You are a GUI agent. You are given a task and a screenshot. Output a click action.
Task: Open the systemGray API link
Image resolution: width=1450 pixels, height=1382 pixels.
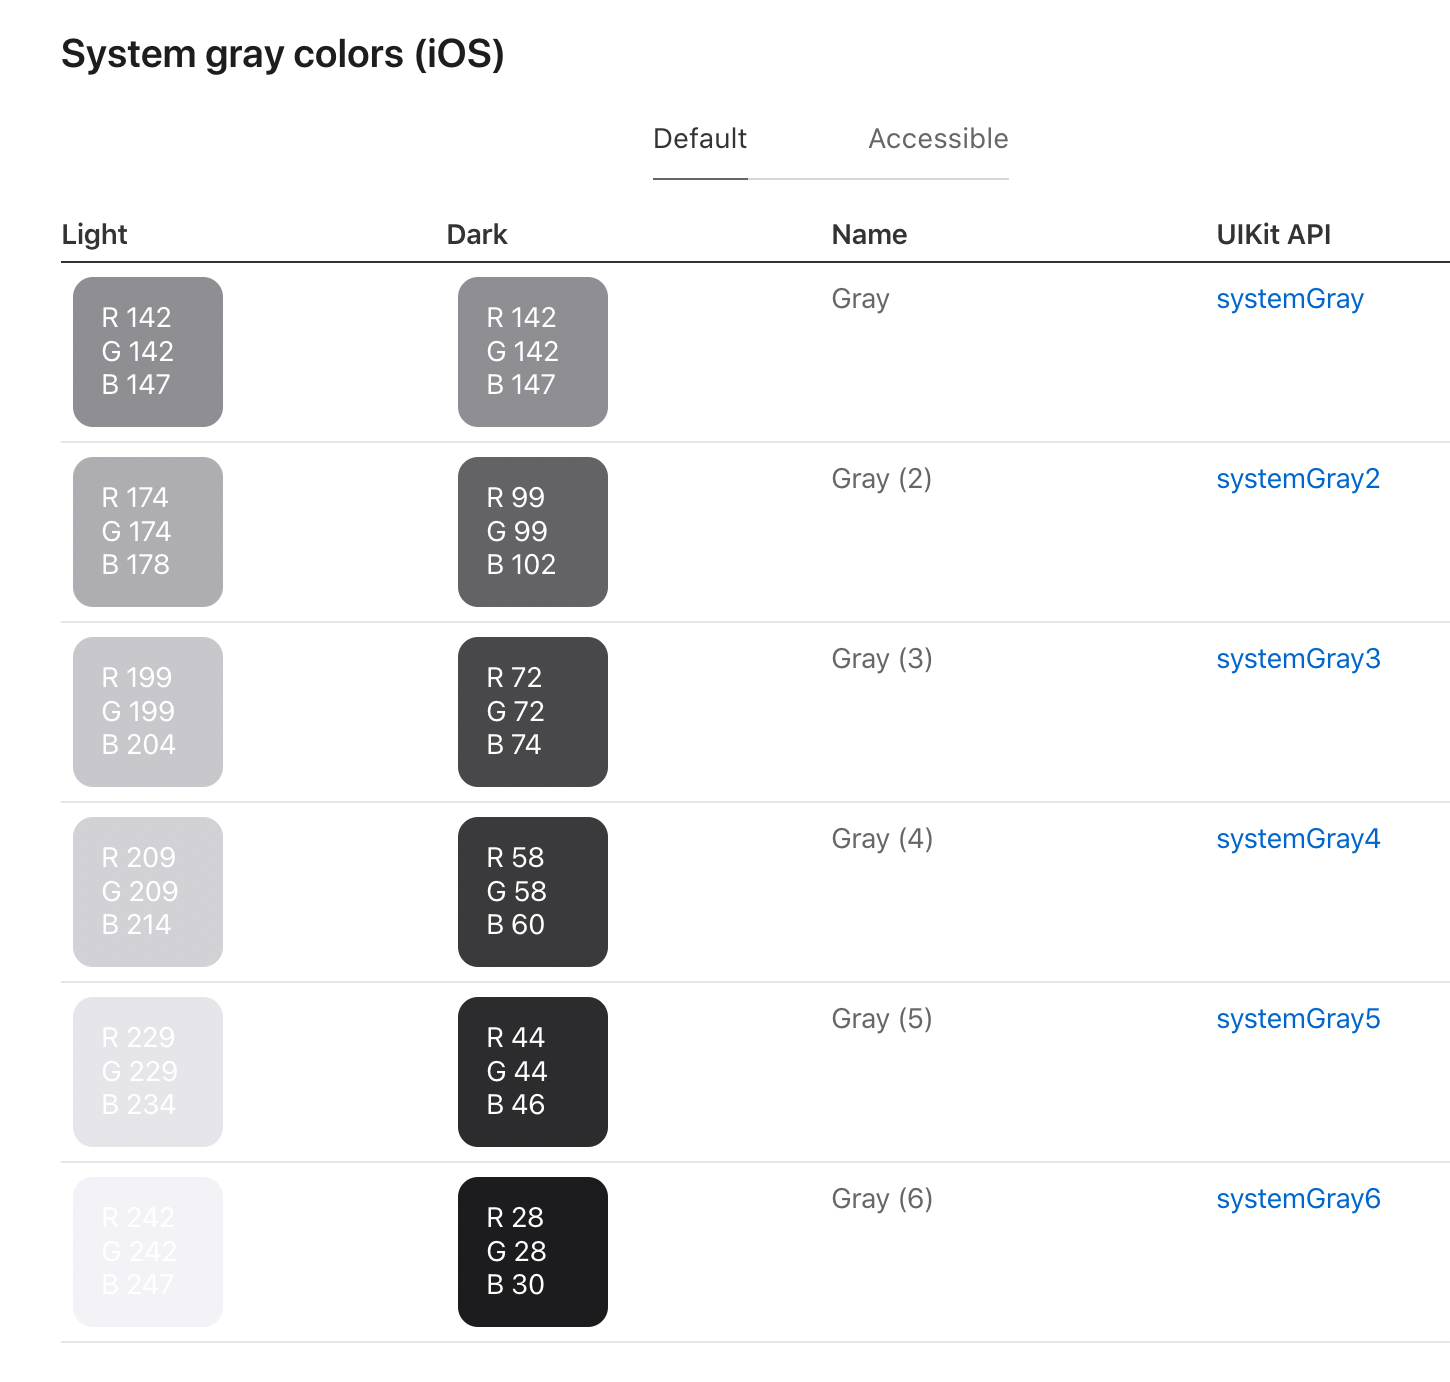pos(1289,298)
